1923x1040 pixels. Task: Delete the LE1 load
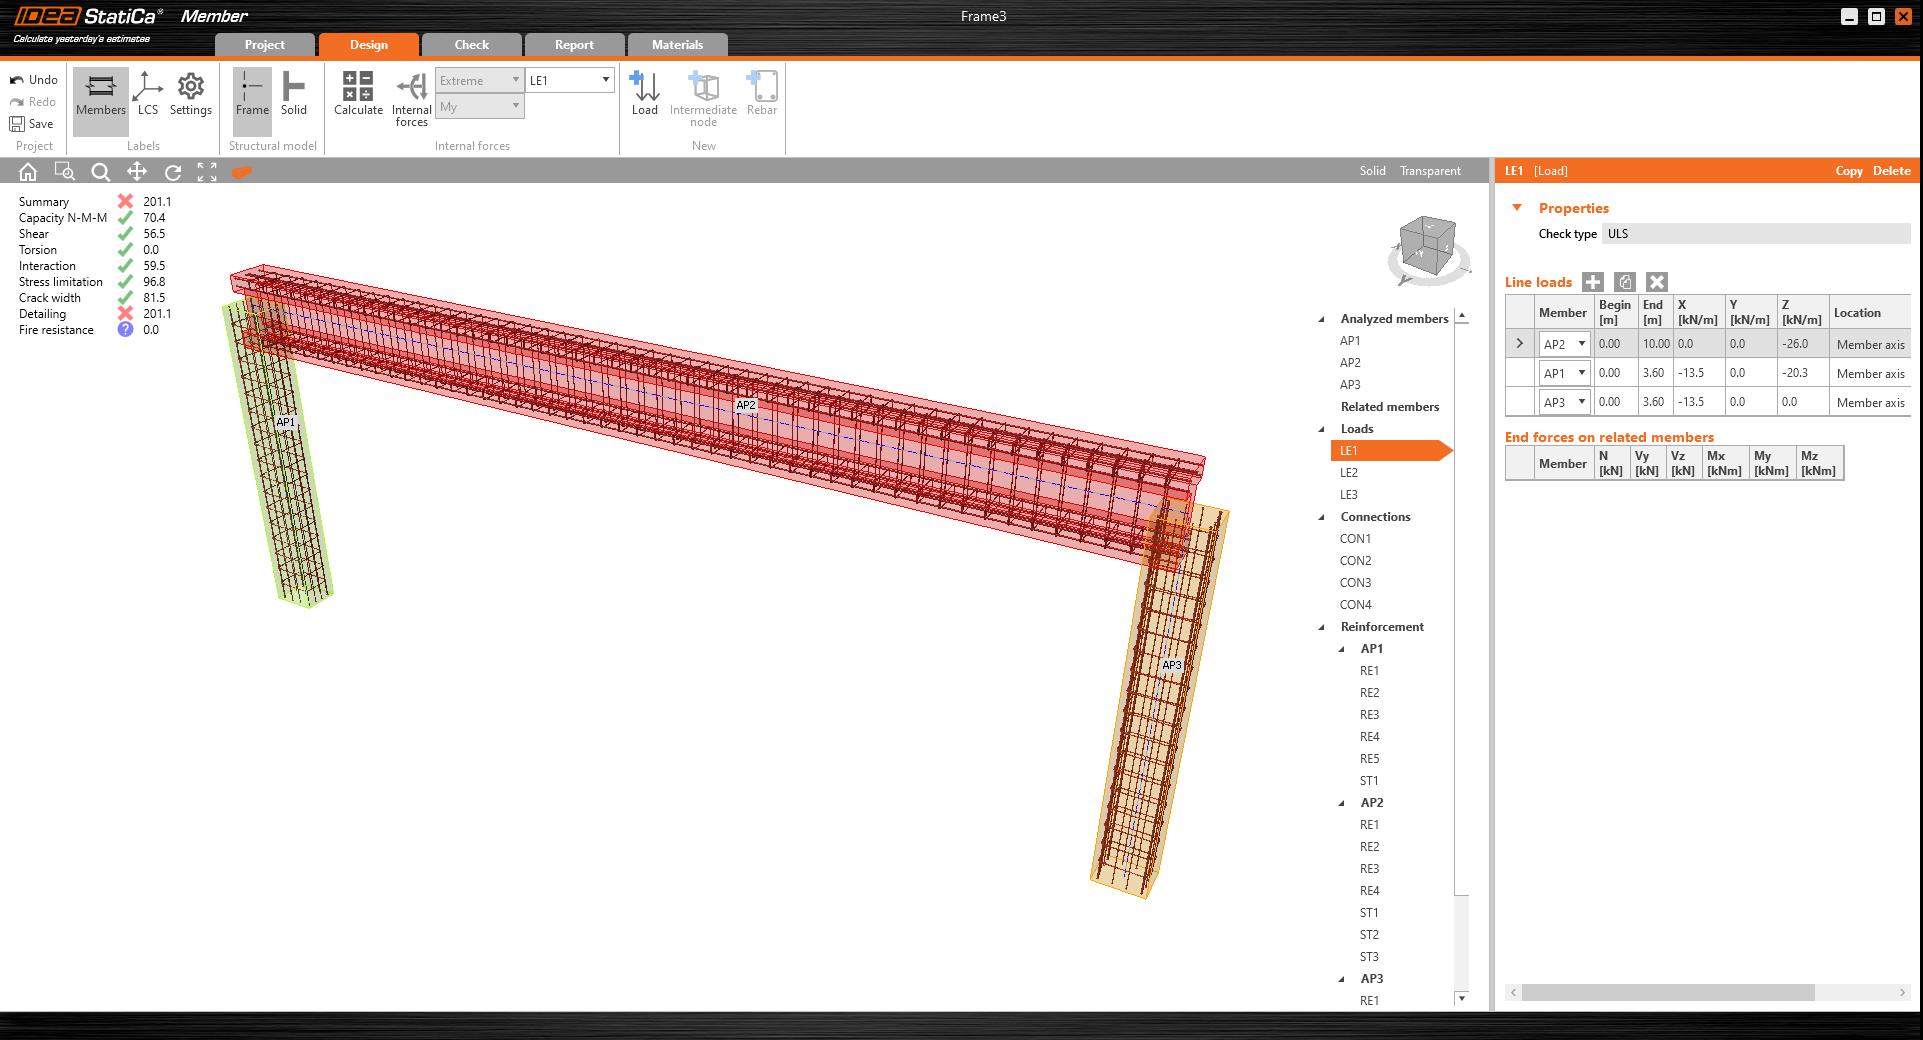1892,171
